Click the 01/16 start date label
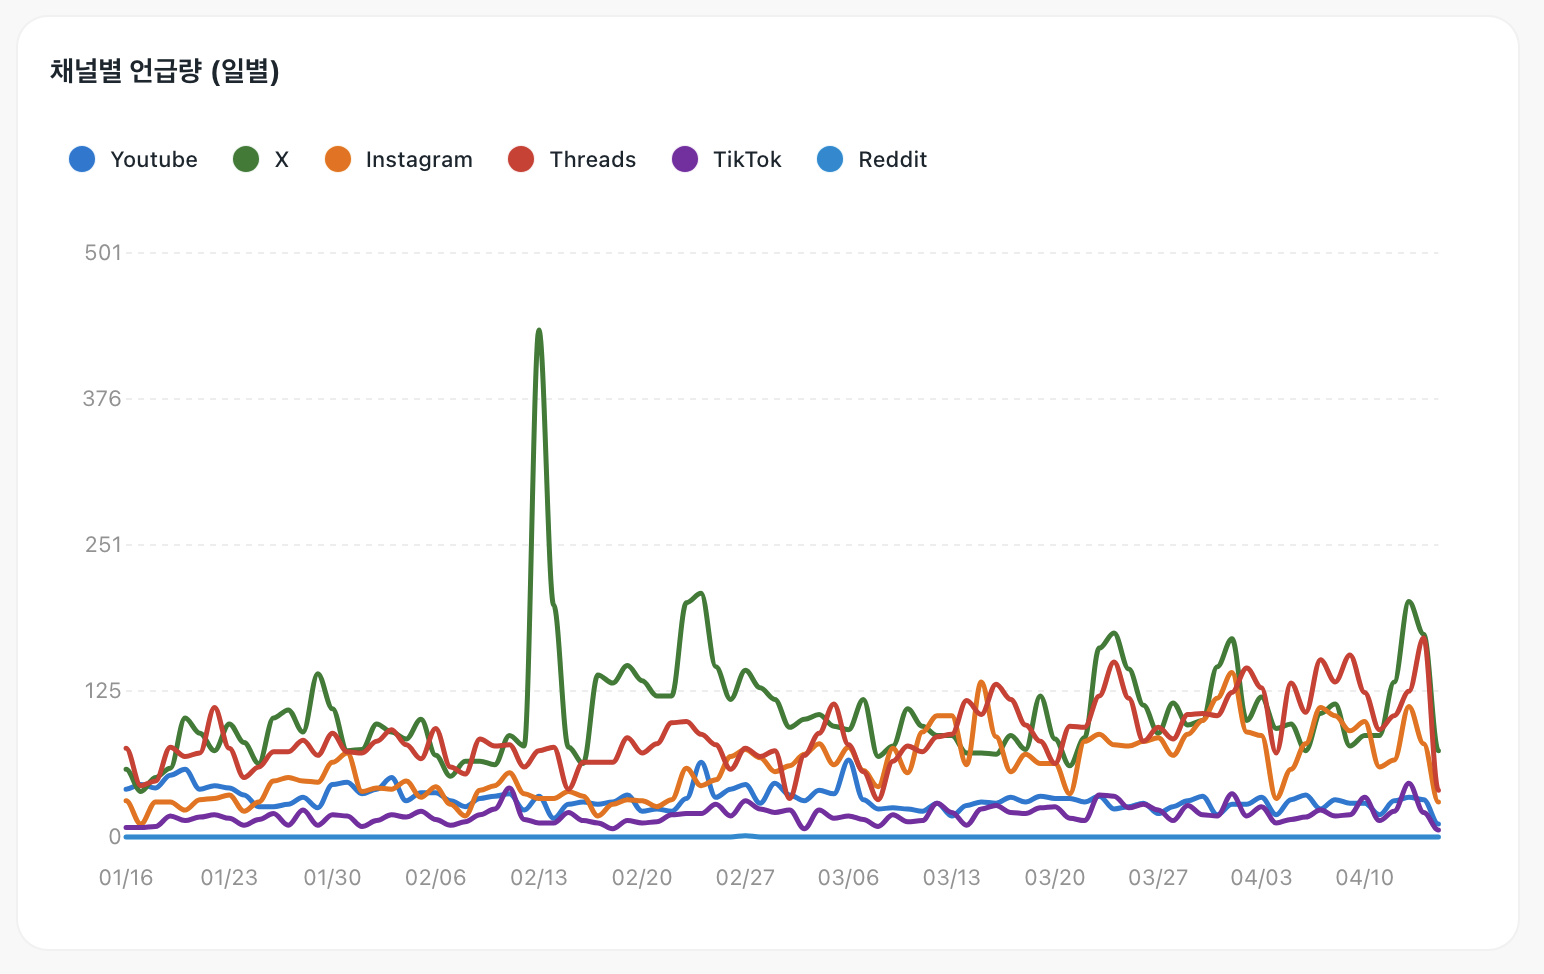 126,878
